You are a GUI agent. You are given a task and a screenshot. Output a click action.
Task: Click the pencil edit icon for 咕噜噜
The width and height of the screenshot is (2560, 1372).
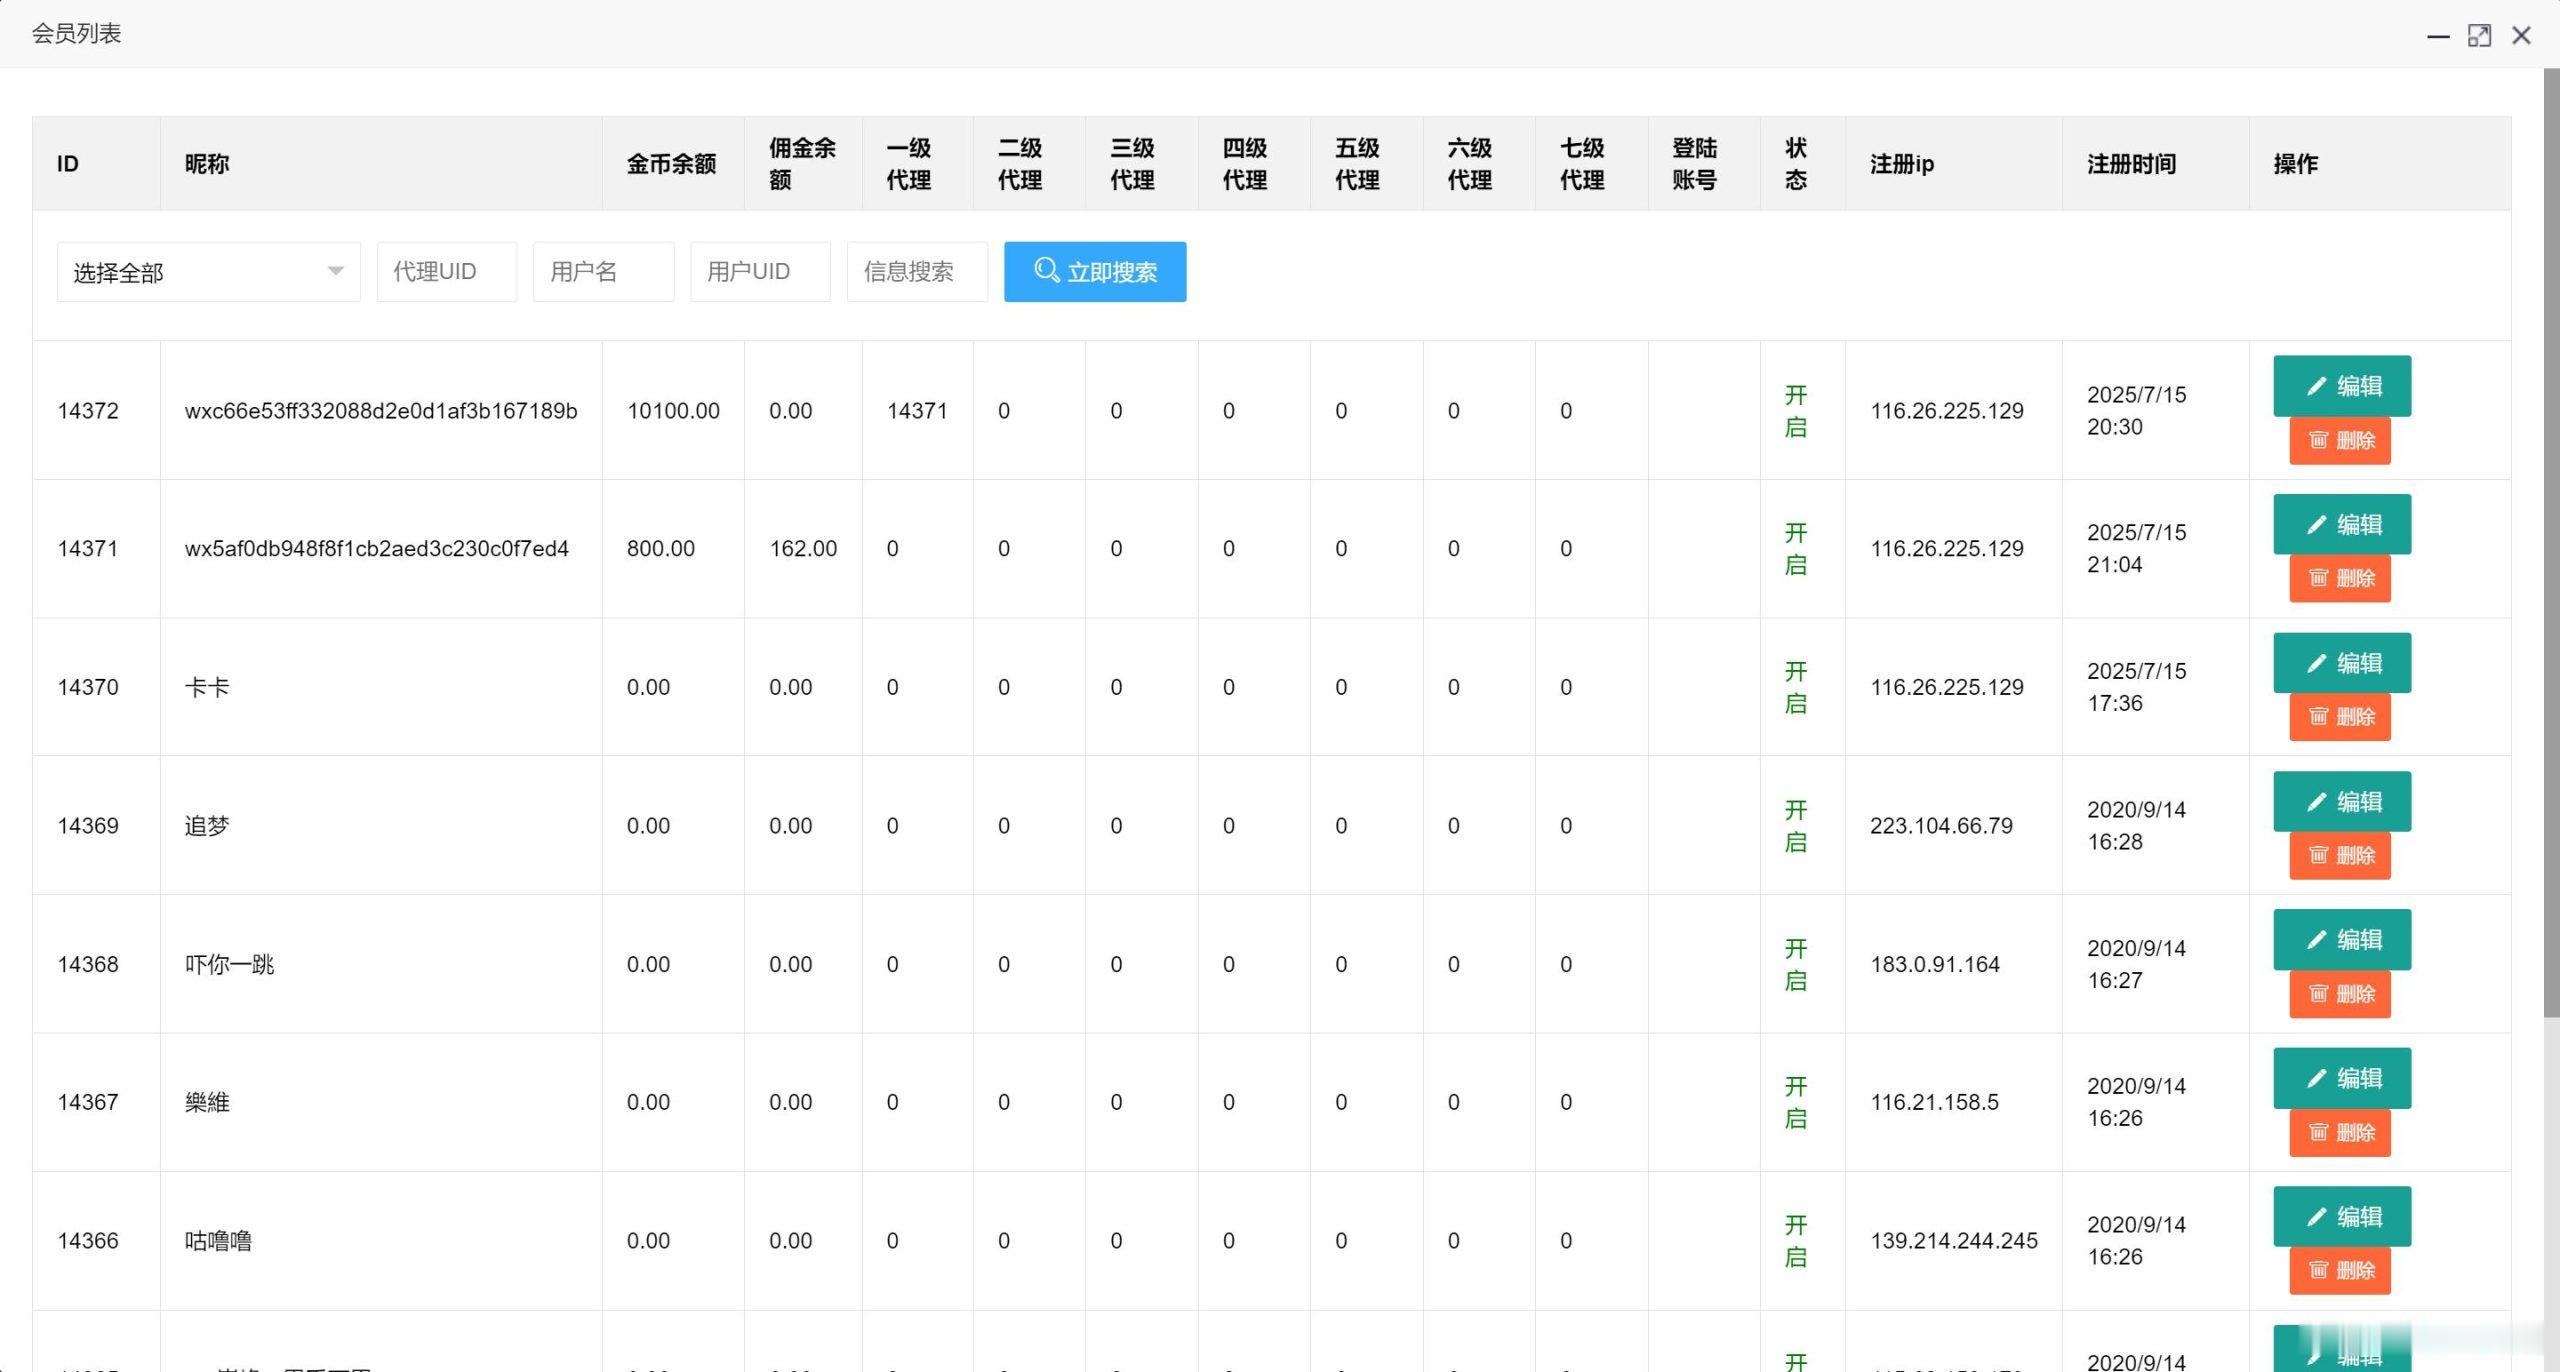coord(2317,1216)
